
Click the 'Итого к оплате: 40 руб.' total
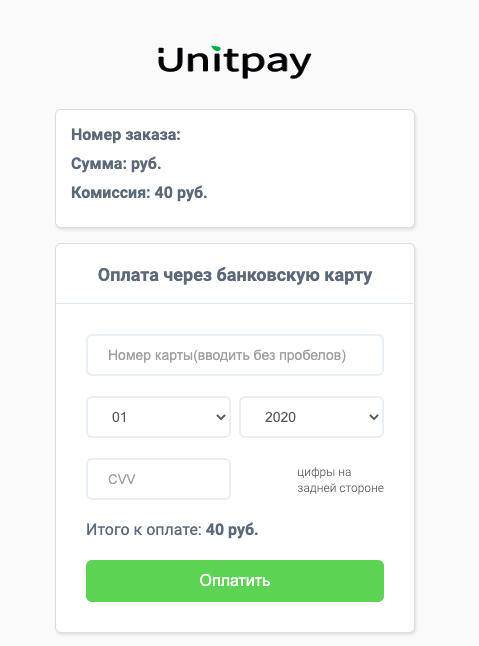[172, 530]
